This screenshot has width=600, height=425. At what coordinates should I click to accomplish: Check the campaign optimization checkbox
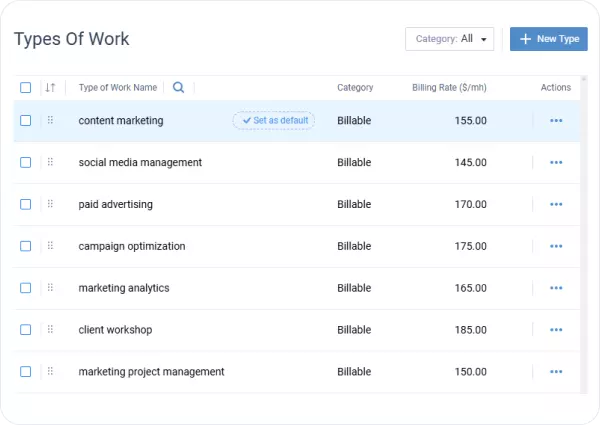pos(26,246)
